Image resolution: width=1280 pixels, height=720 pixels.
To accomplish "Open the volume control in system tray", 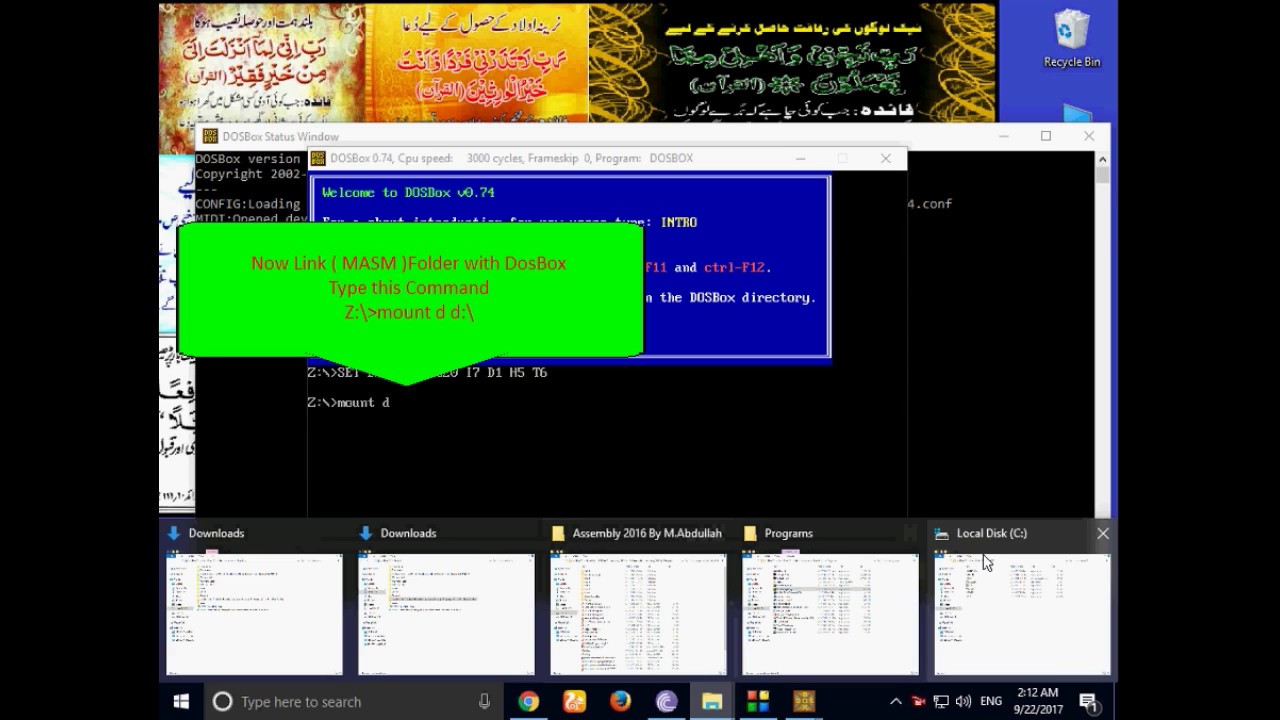I will pyautogui.click(x=963, y=702).
